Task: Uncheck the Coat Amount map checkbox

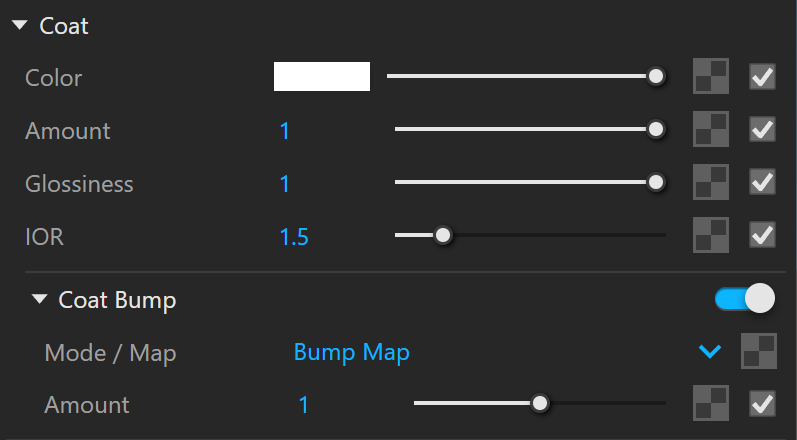Action: (762, 129)
